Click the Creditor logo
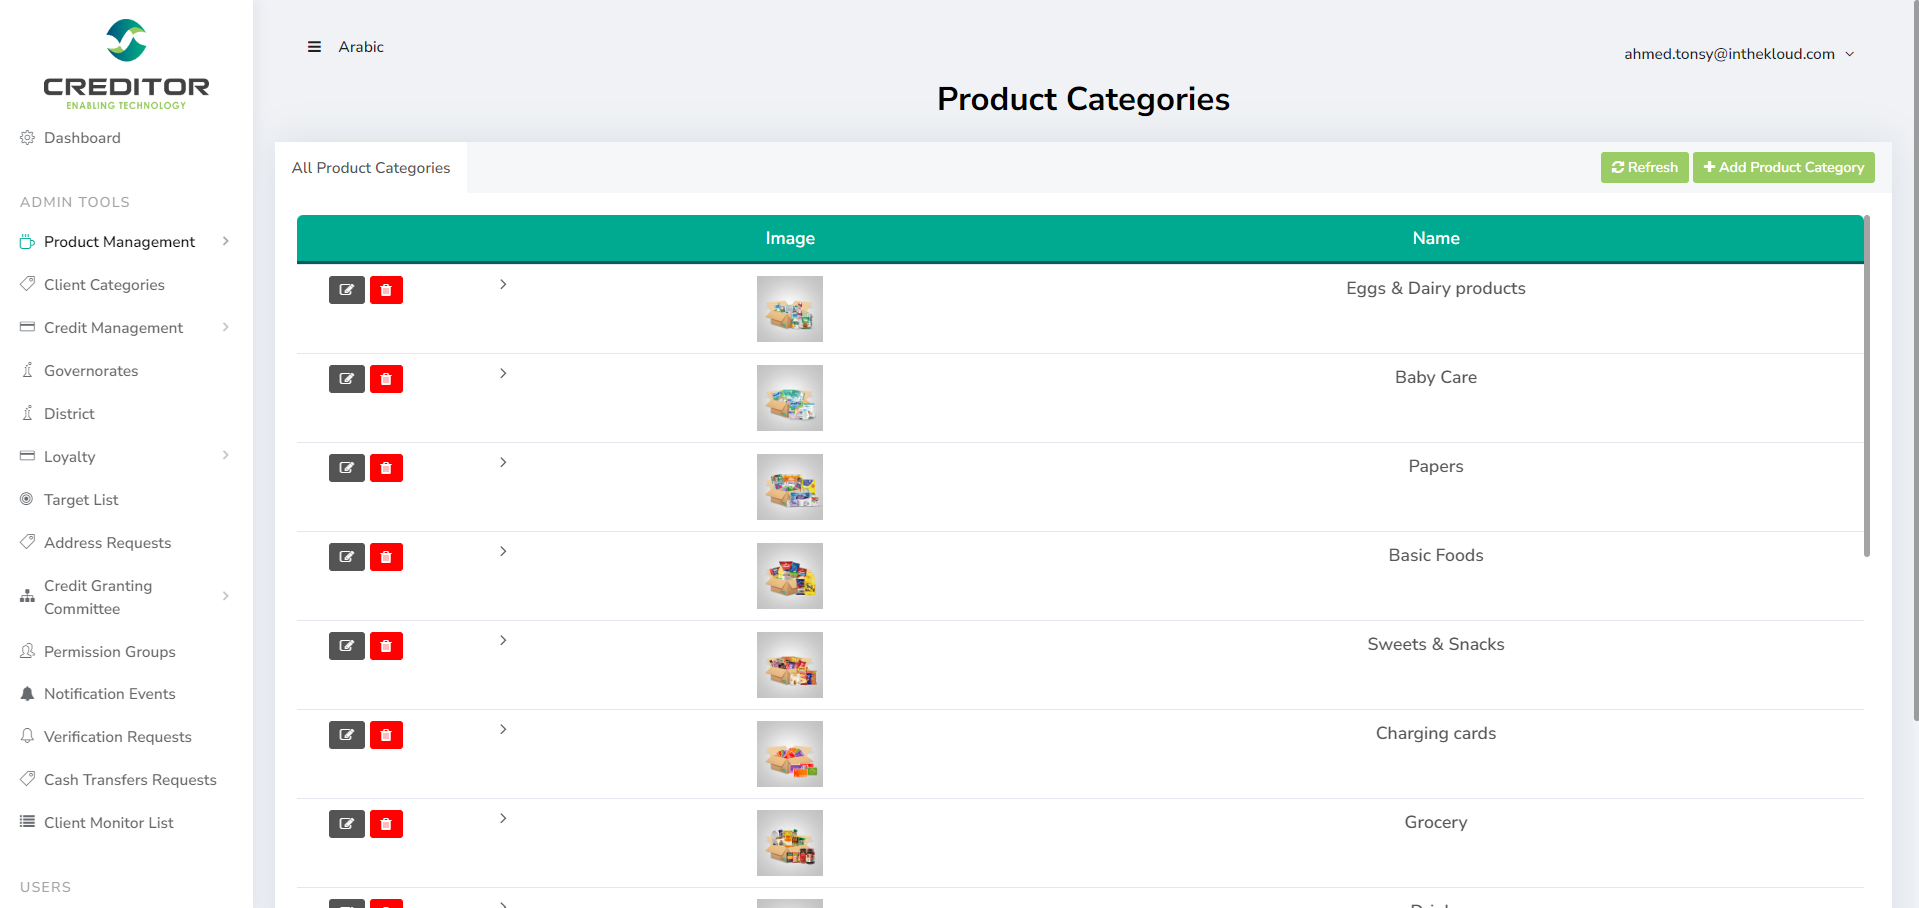The width and height of the screenshot is (1919, 908). point(126,64)
